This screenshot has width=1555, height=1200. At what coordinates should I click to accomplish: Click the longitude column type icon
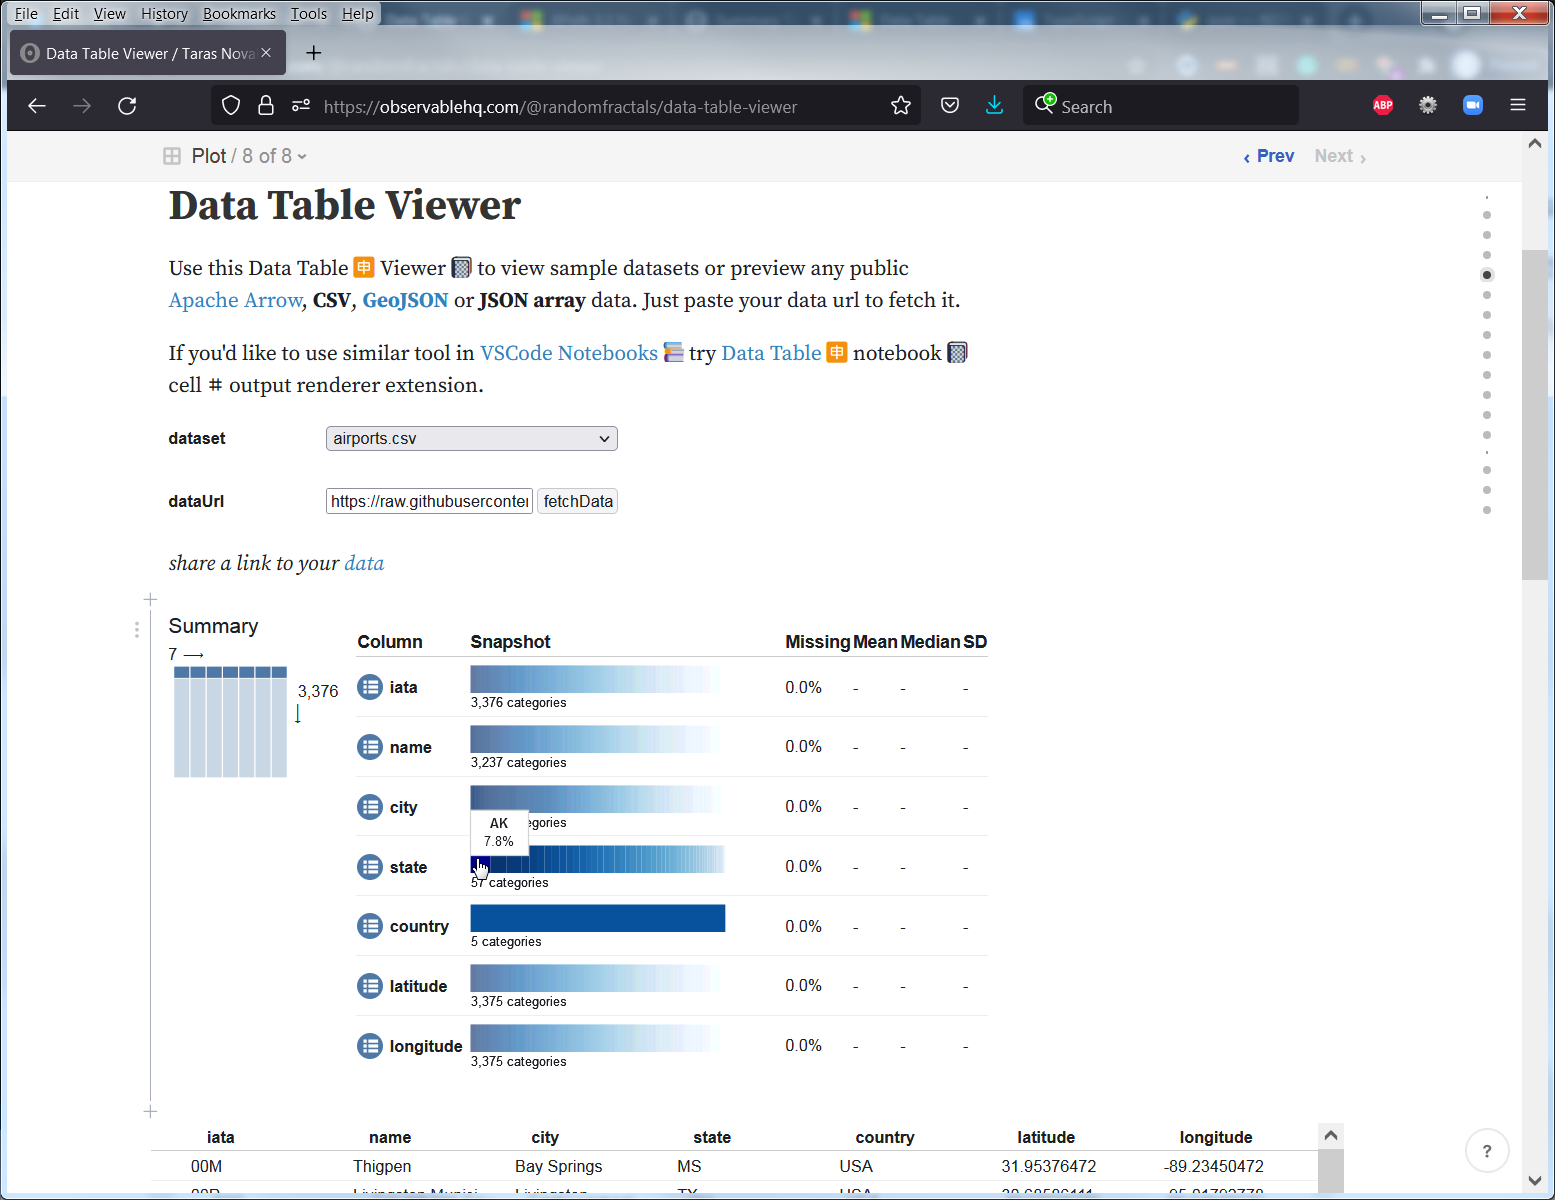click(x=370, y=1046)
